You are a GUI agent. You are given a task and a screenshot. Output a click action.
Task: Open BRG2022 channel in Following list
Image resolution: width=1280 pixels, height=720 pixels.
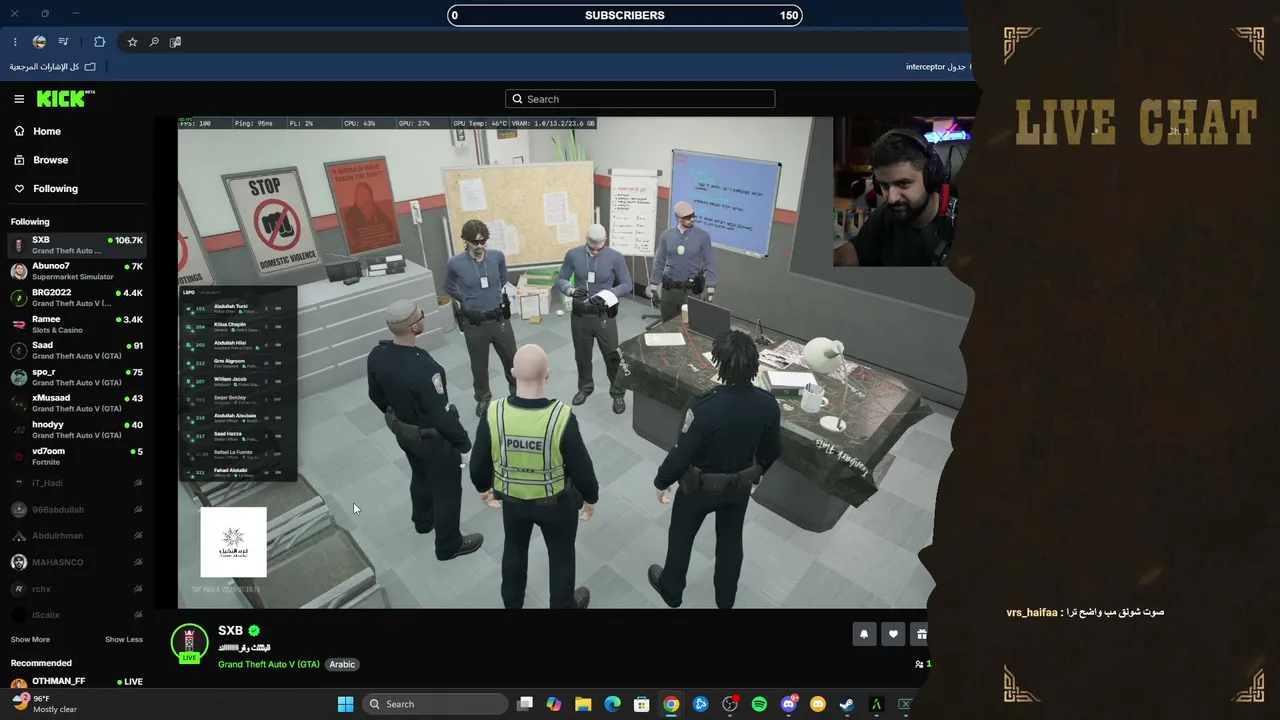(77, 297)
